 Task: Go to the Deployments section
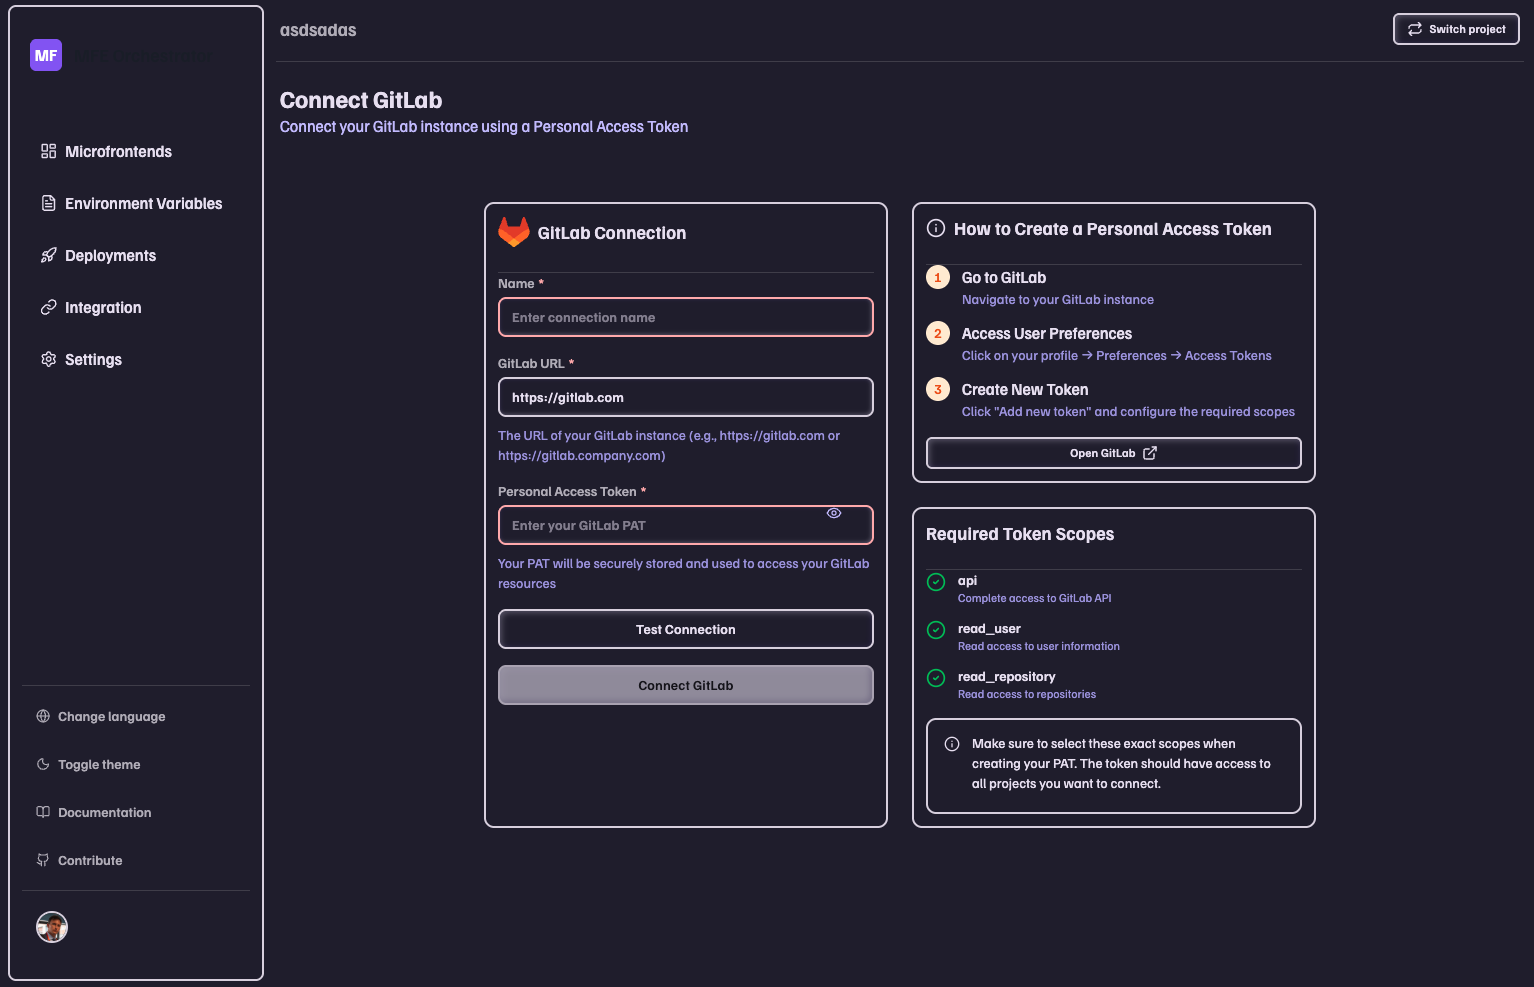pos(110,255)
